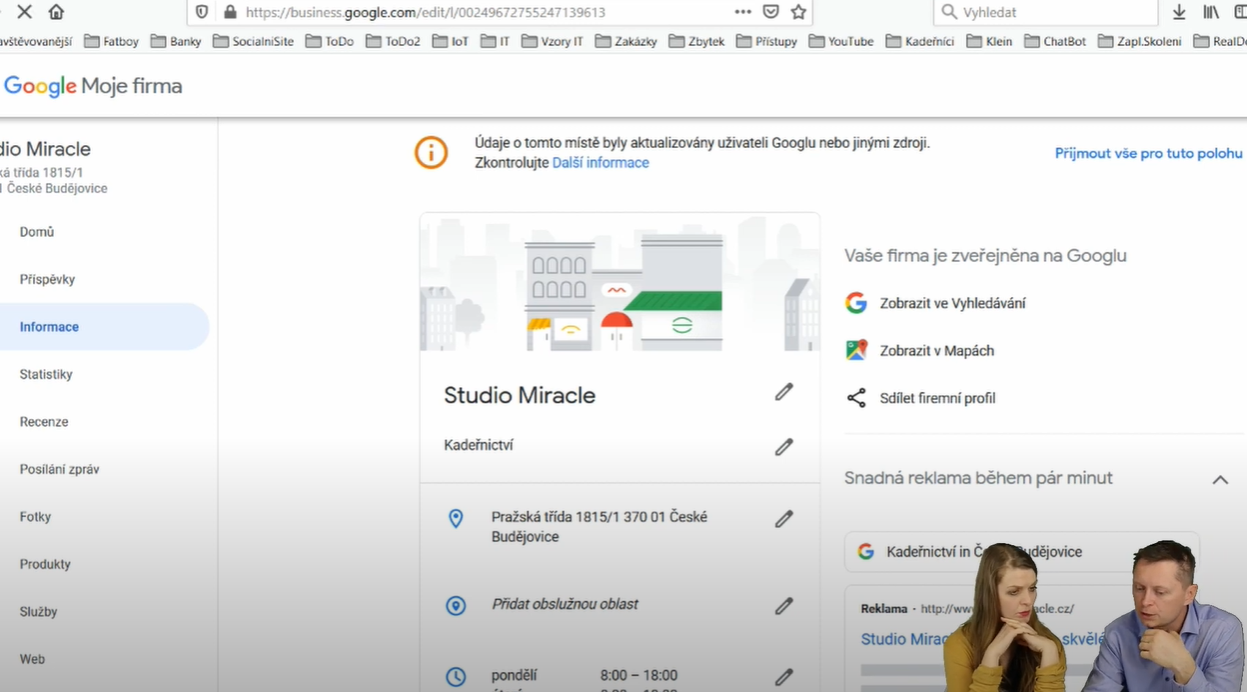Click Přijmout vše pro tuto polohu
This screenshot has height=692, width=1247.
coord(1148,153)
